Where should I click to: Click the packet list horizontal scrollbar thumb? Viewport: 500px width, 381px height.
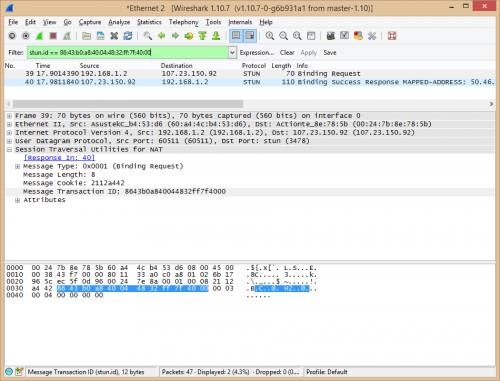pyautogui.click(x=128, y=104)
